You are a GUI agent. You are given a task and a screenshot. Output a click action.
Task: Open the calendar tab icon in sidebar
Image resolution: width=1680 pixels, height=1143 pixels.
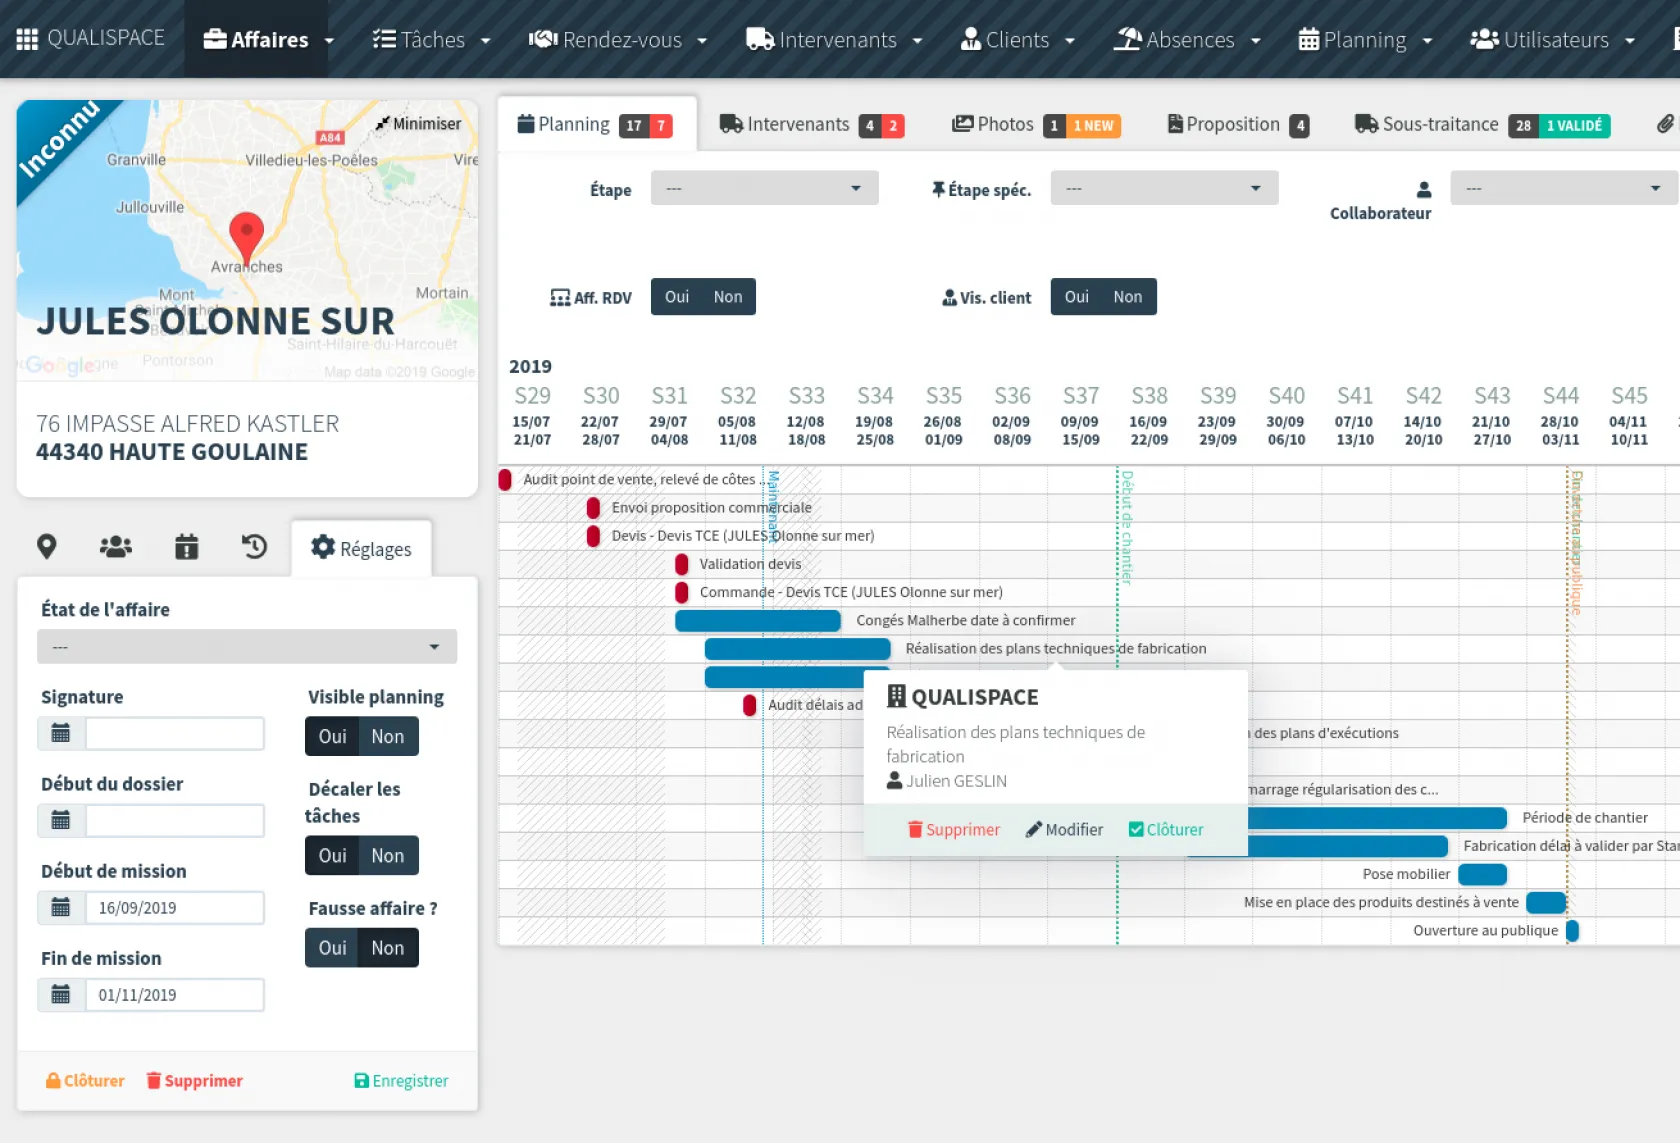pyautogui.click(x=186, y=547)
